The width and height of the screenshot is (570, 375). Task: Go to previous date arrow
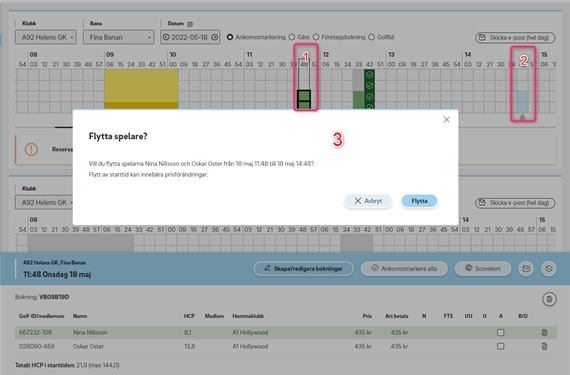coord(166,37)
